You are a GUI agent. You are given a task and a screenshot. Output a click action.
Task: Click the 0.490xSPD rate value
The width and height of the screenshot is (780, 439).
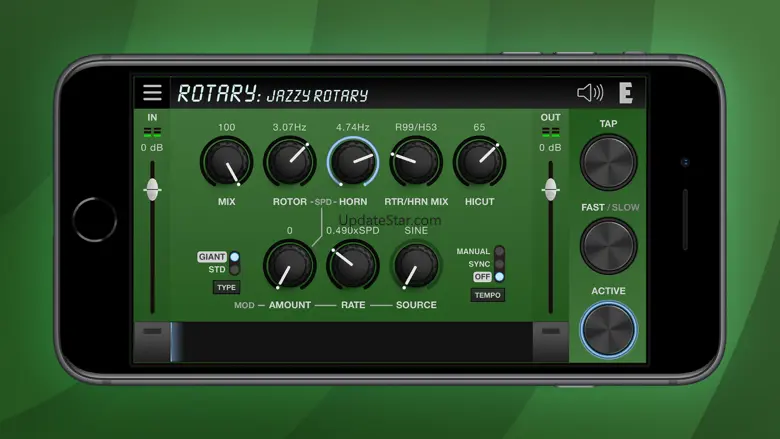pos(353,231)
